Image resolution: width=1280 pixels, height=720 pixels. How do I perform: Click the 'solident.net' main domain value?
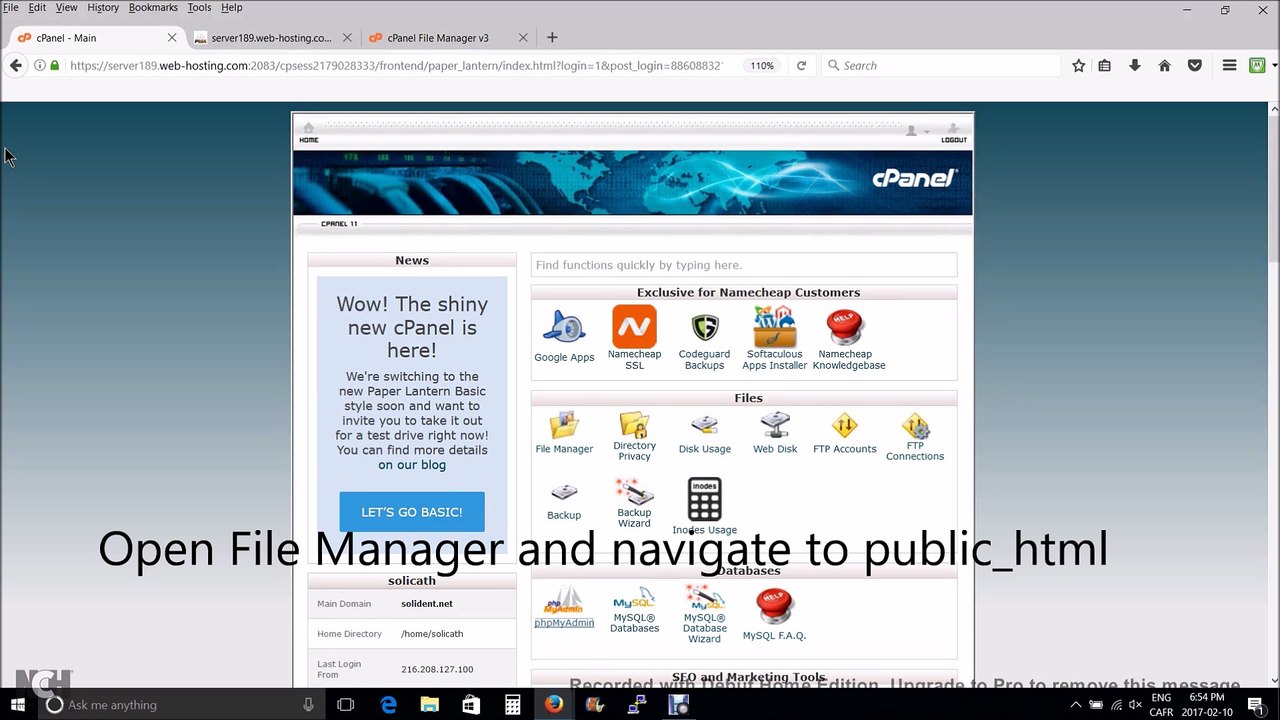coord(427,604)
